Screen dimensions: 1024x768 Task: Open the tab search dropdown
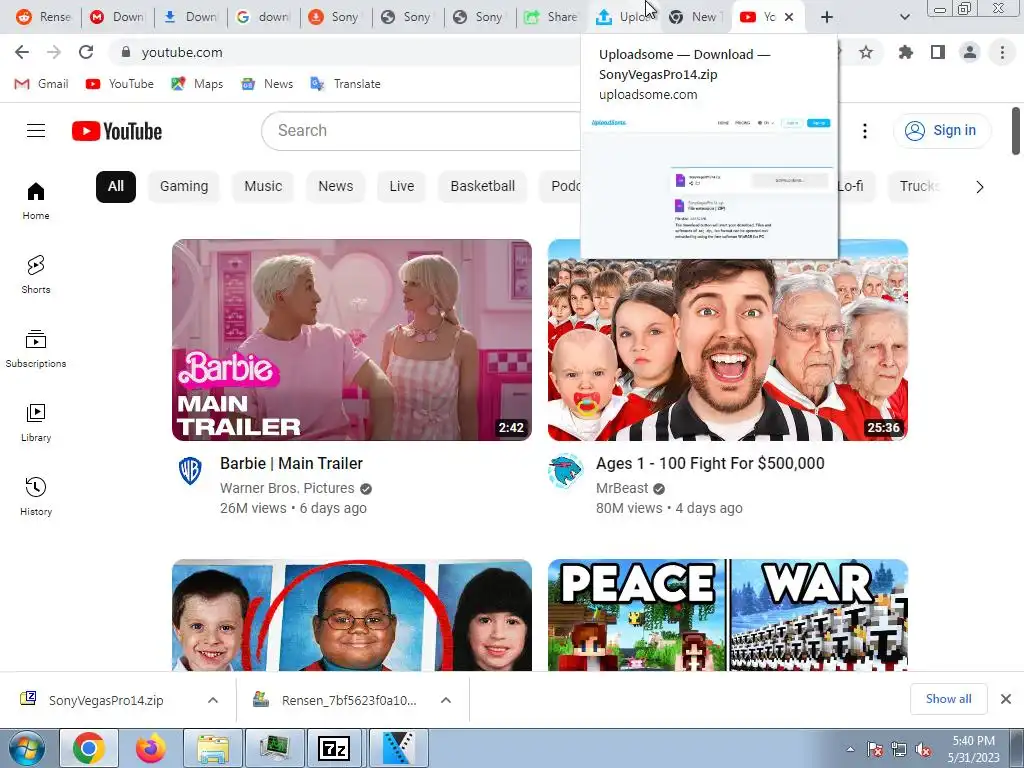click(x=904, y=17)
